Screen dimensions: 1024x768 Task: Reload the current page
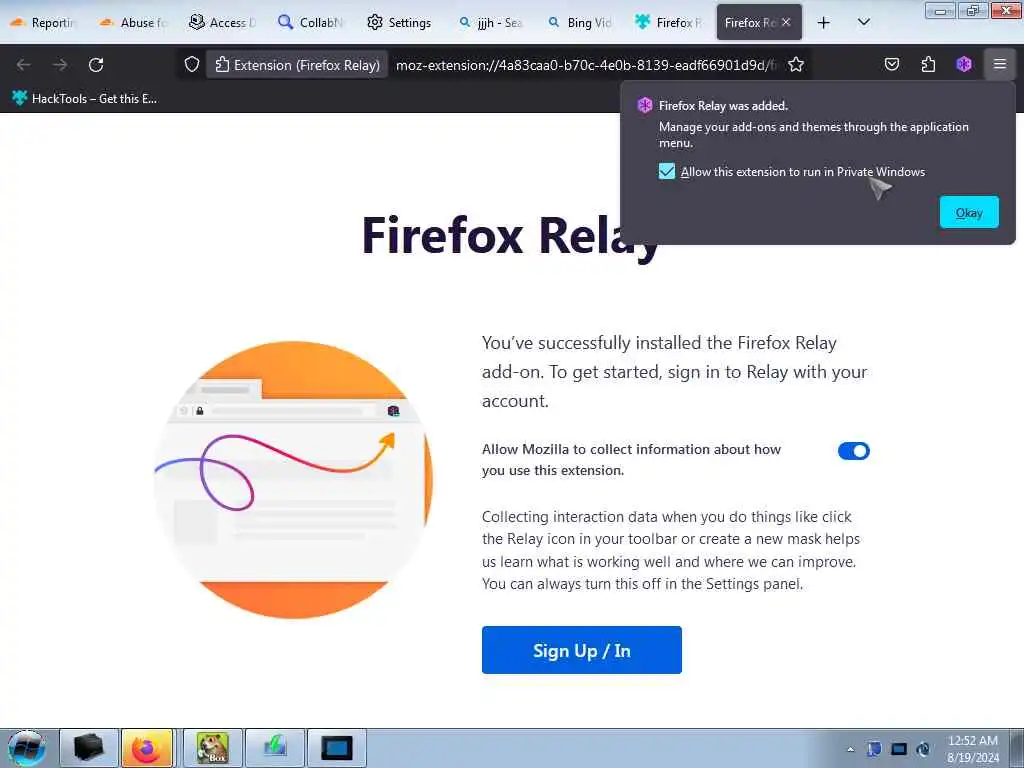coord(96,65)
